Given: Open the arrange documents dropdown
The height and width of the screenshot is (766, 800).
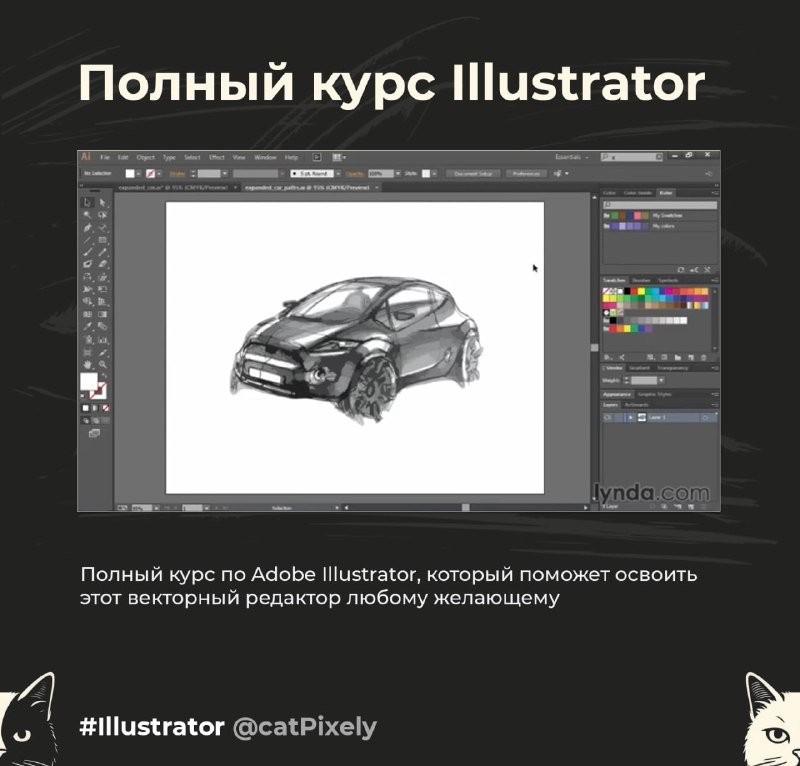Looking at the screenshot, I should 339,158.
